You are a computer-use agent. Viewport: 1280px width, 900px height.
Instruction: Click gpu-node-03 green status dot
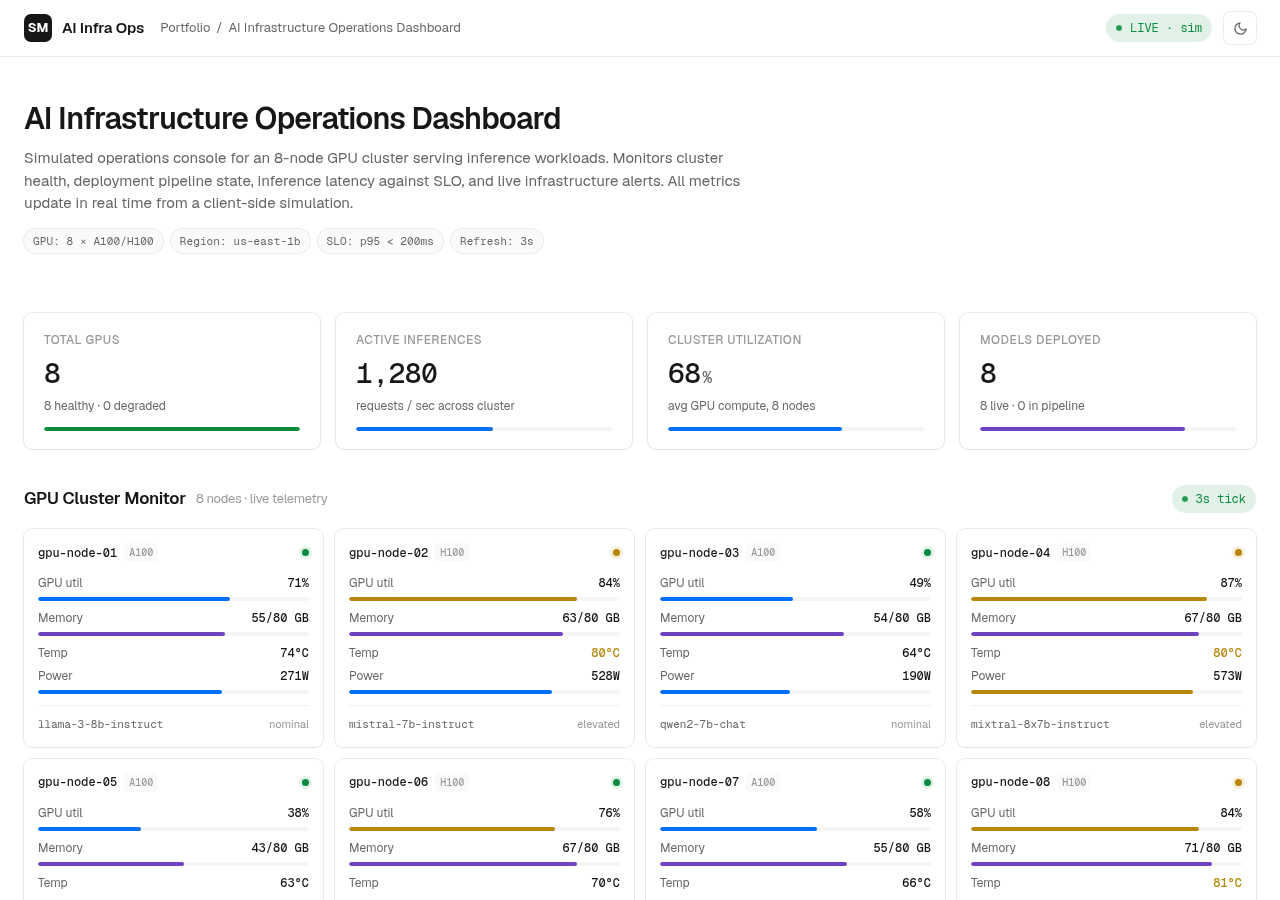[927, 552]
